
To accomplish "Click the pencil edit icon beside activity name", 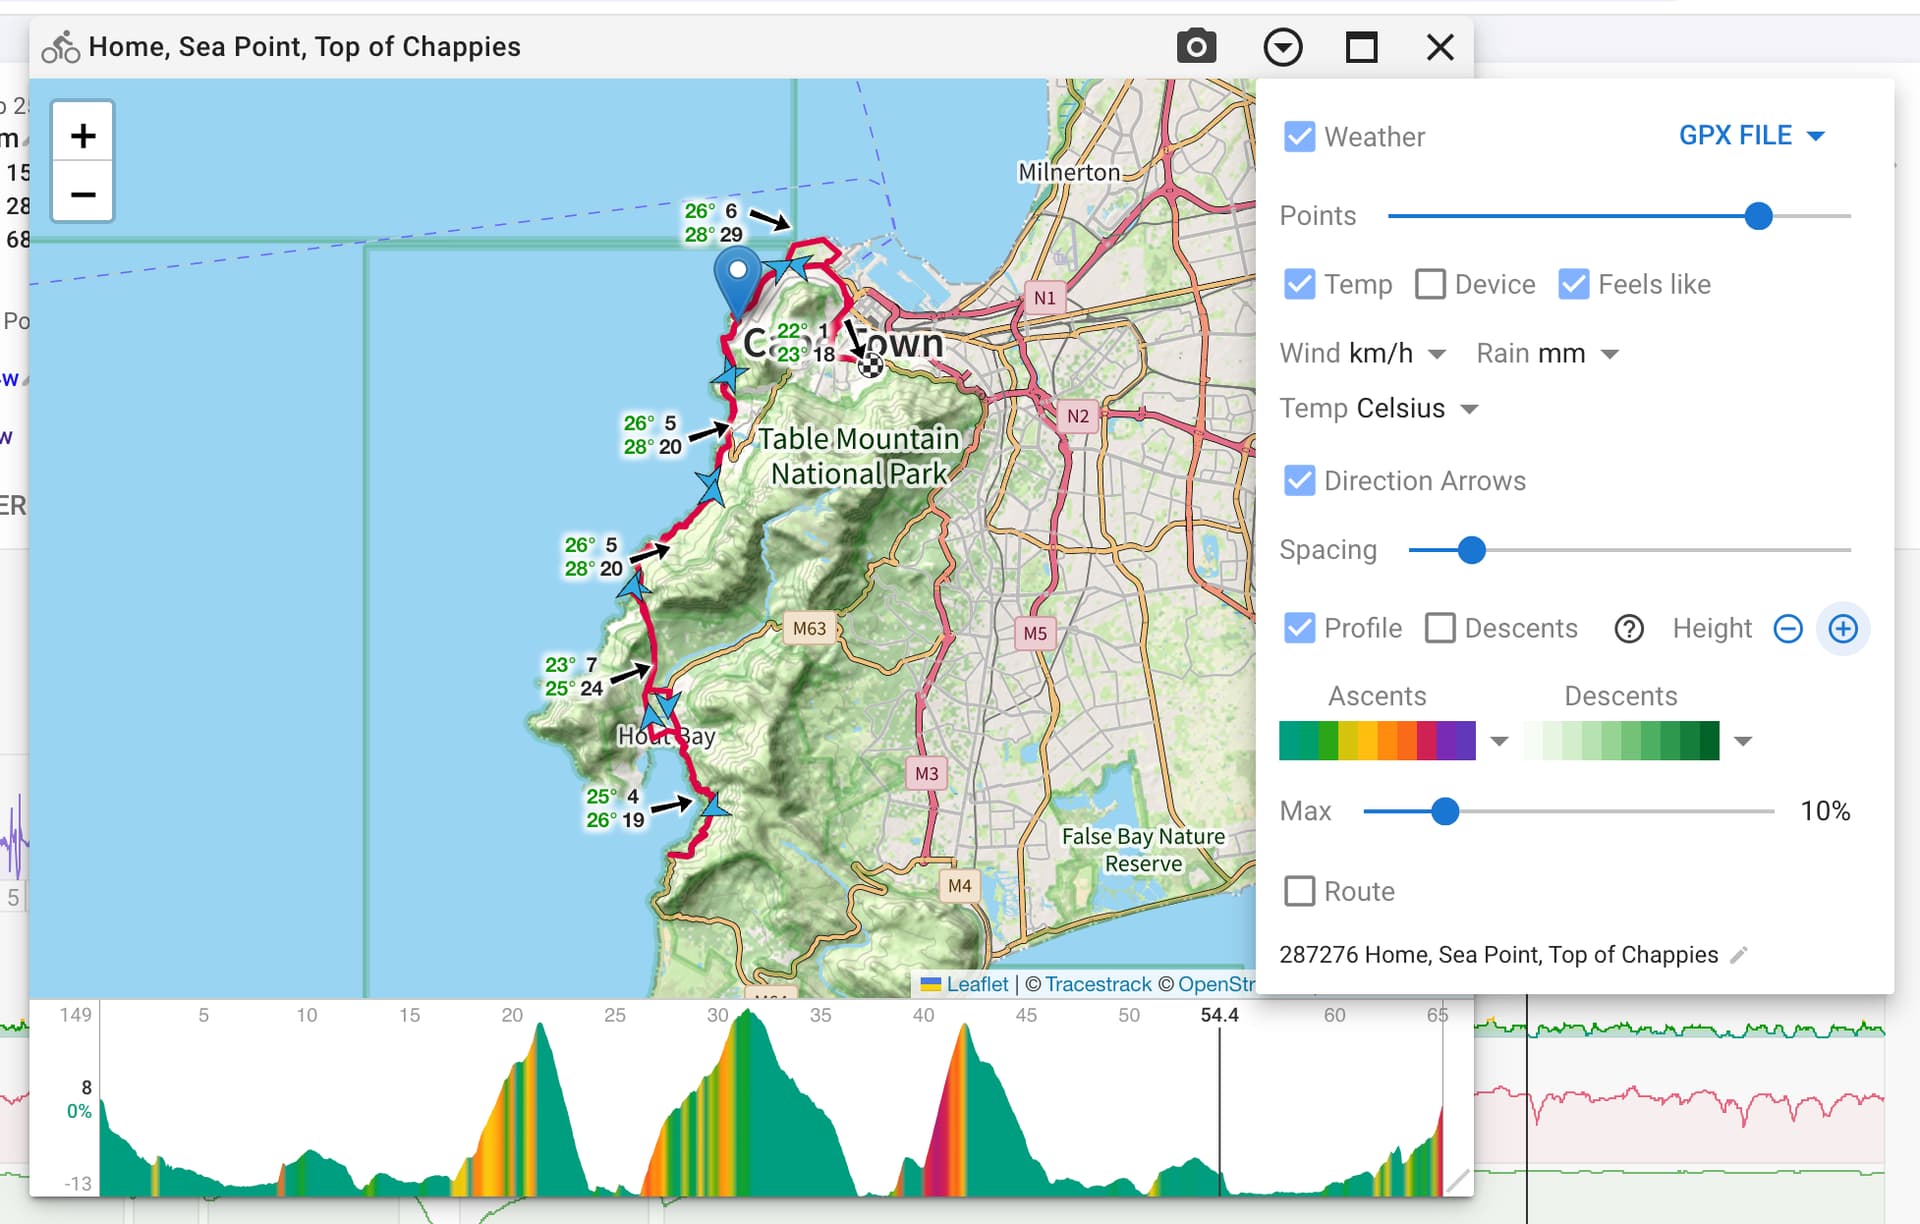I will [1739, 955].
